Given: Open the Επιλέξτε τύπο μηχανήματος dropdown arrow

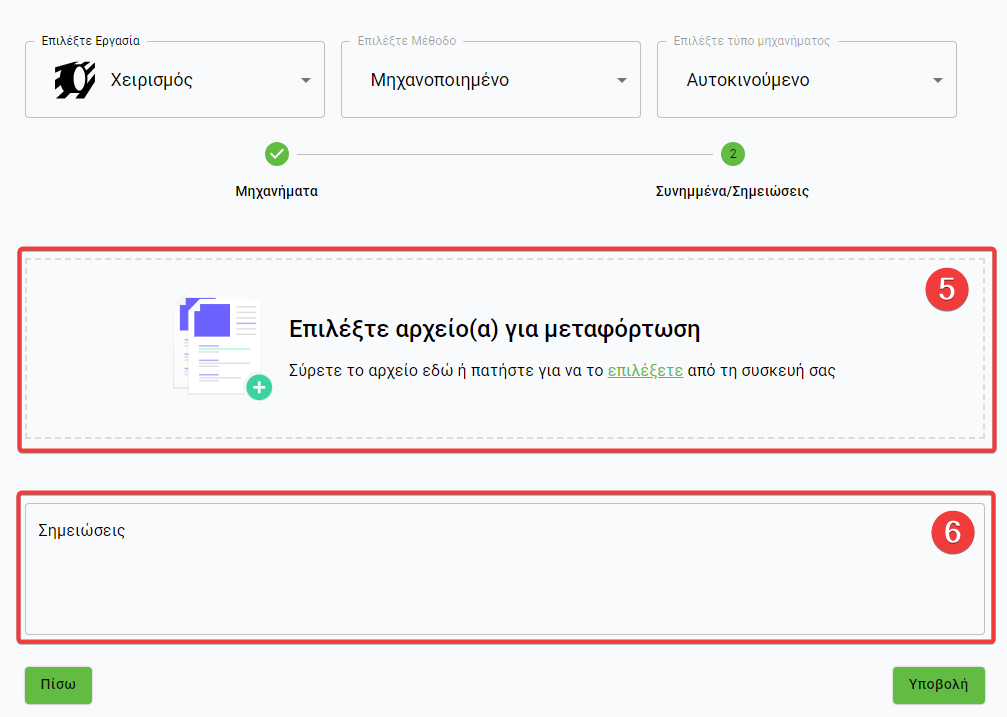Looking at the screenshot, I should [938, 81].
